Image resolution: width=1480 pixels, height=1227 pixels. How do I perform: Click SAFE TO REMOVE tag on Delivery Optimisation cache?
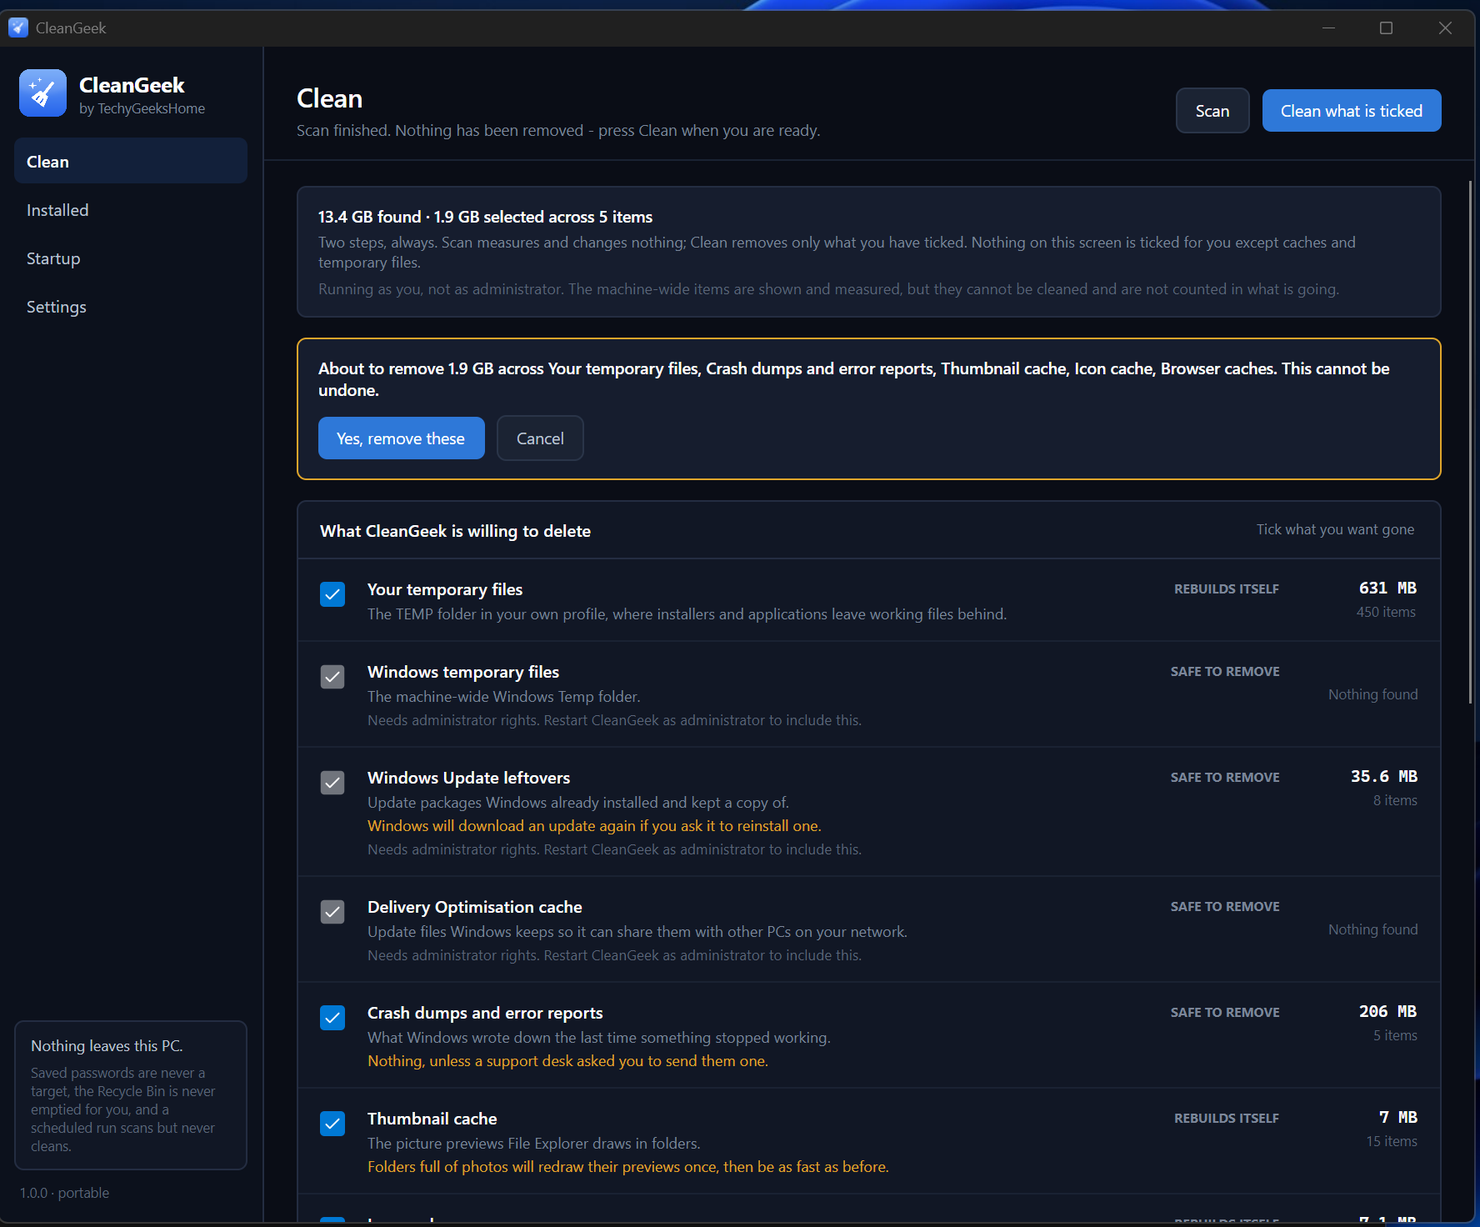[1225, 907]
